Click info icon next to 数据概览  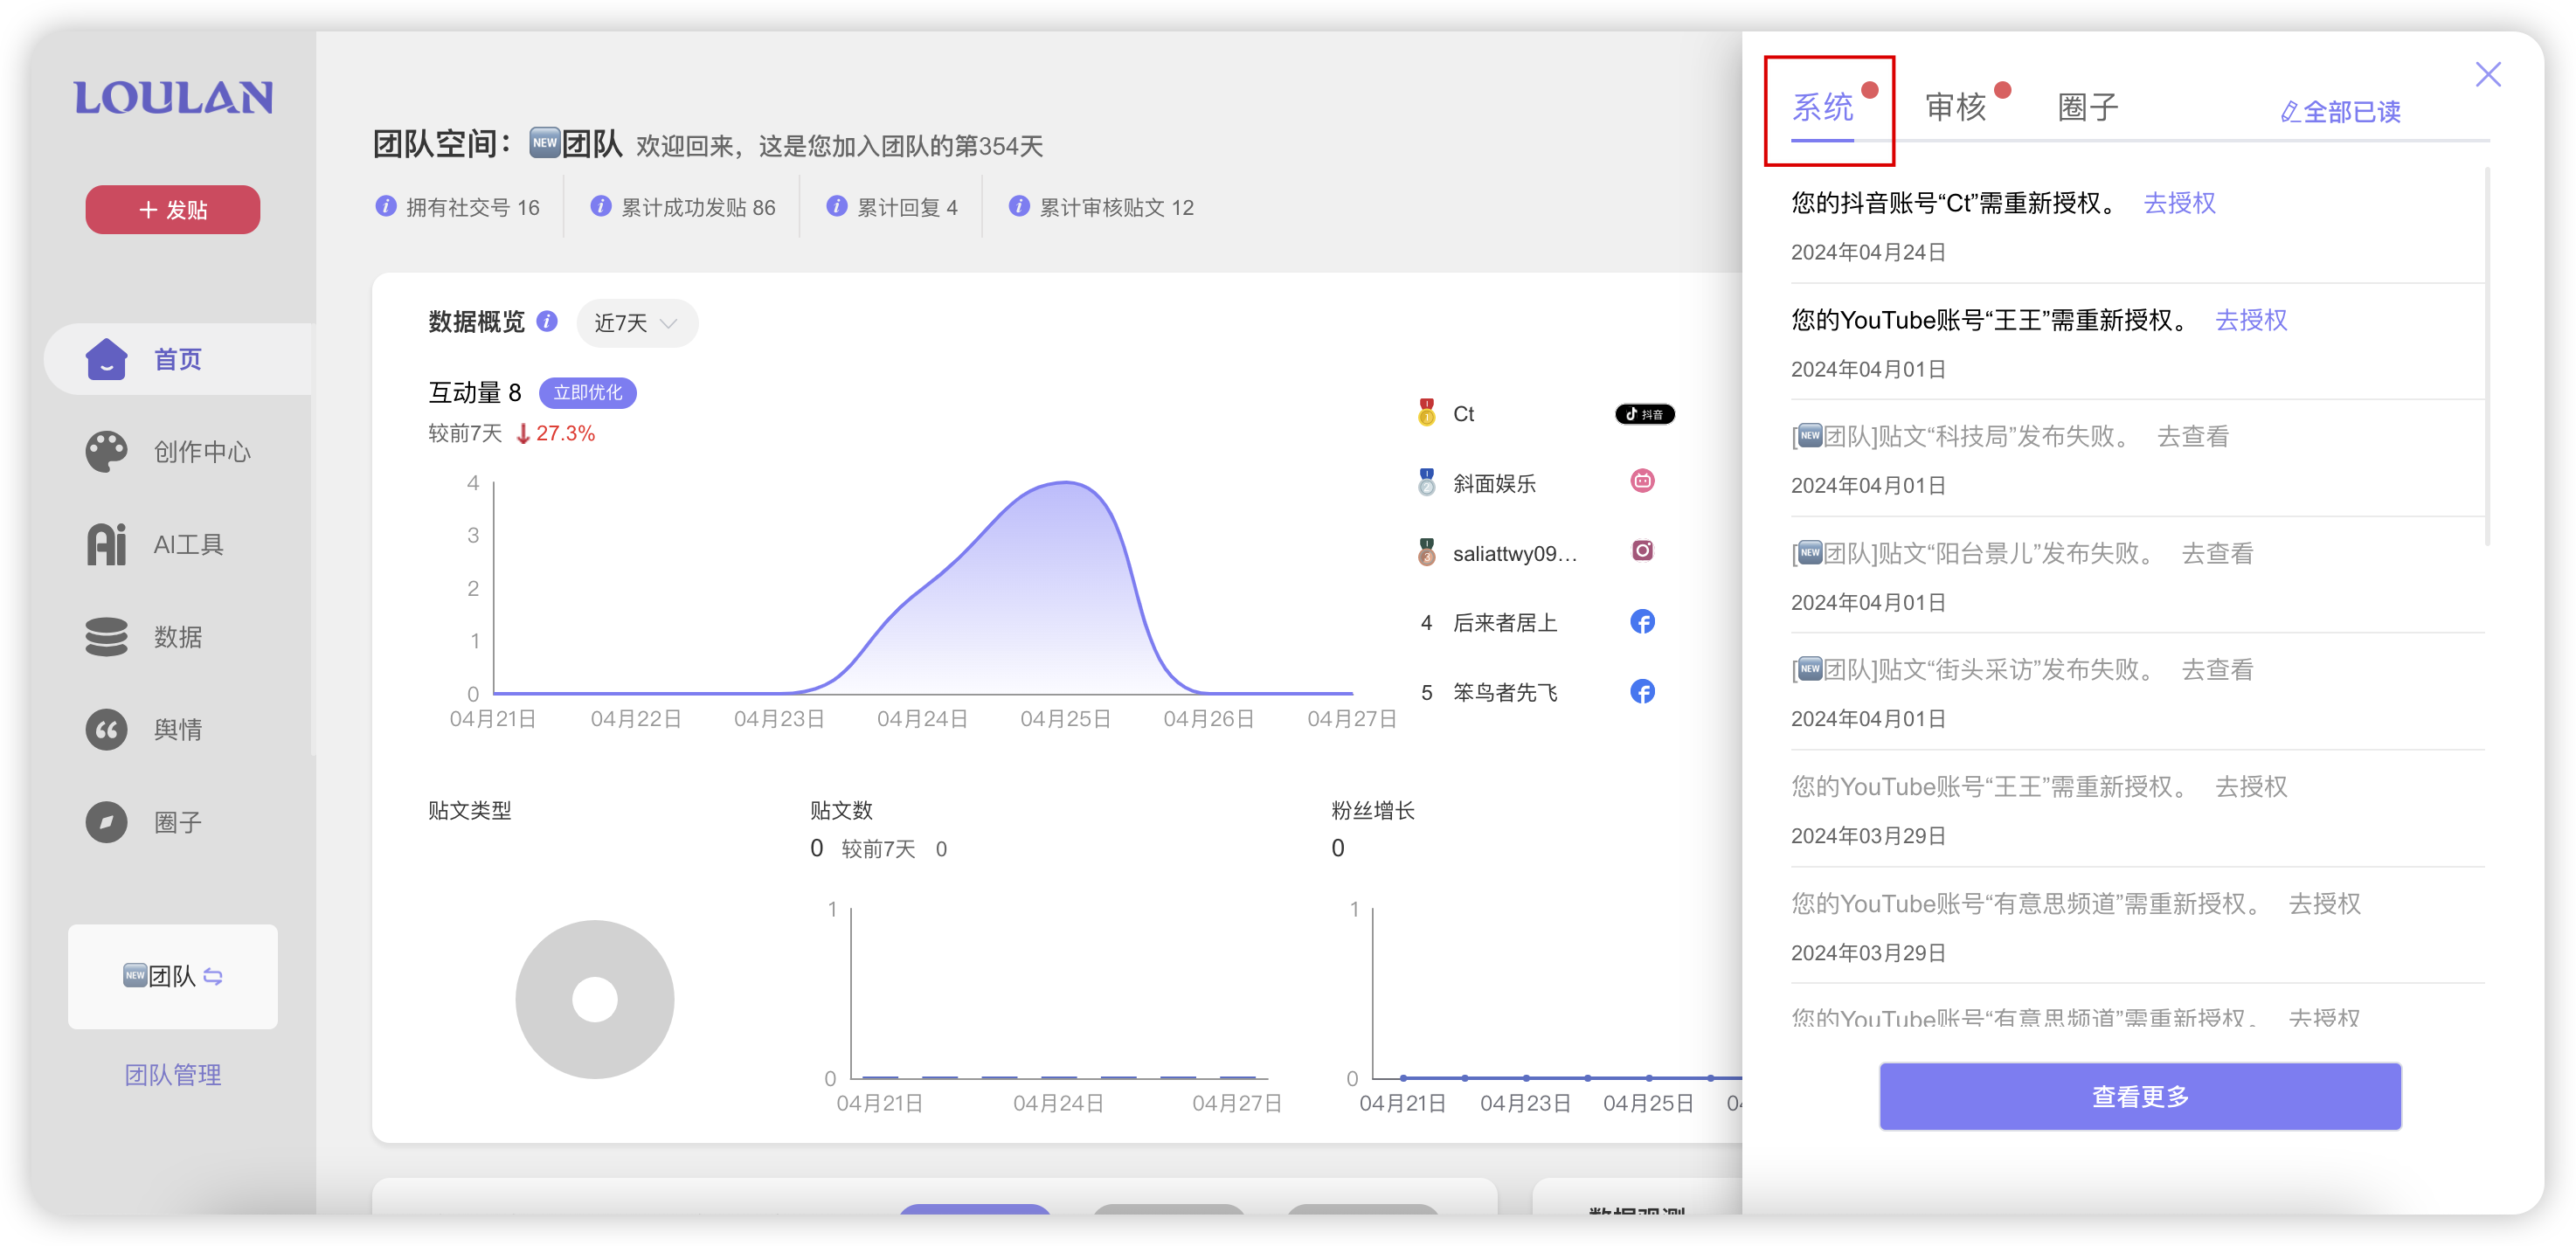coord(547,321)
